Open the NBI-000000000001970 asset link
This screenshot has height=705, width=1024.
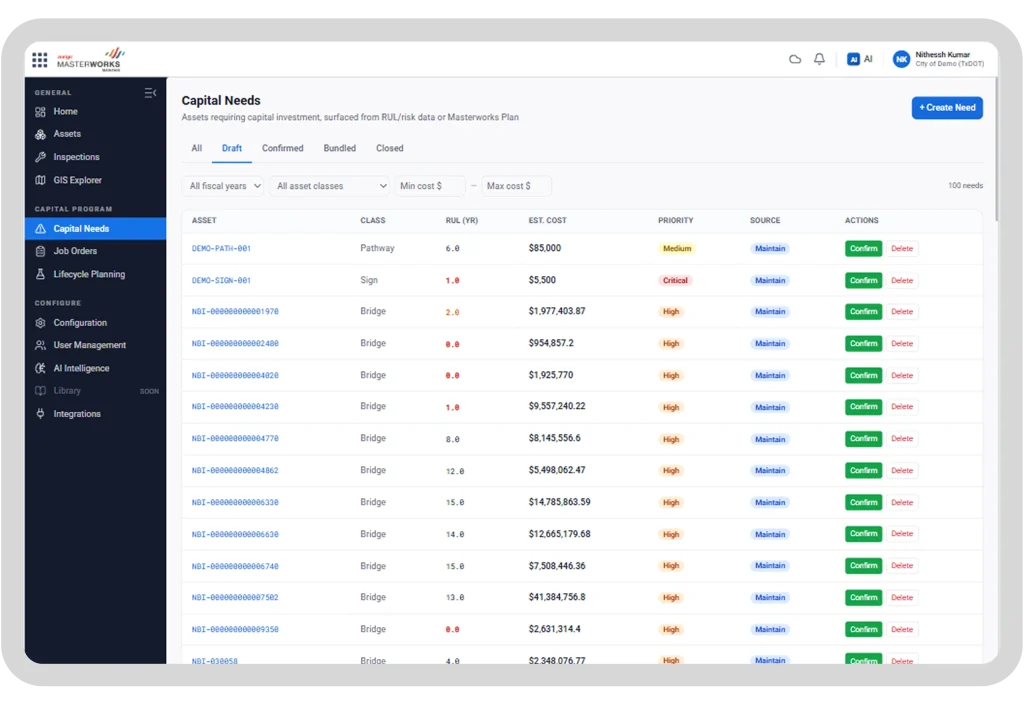[x=235, y=312]
